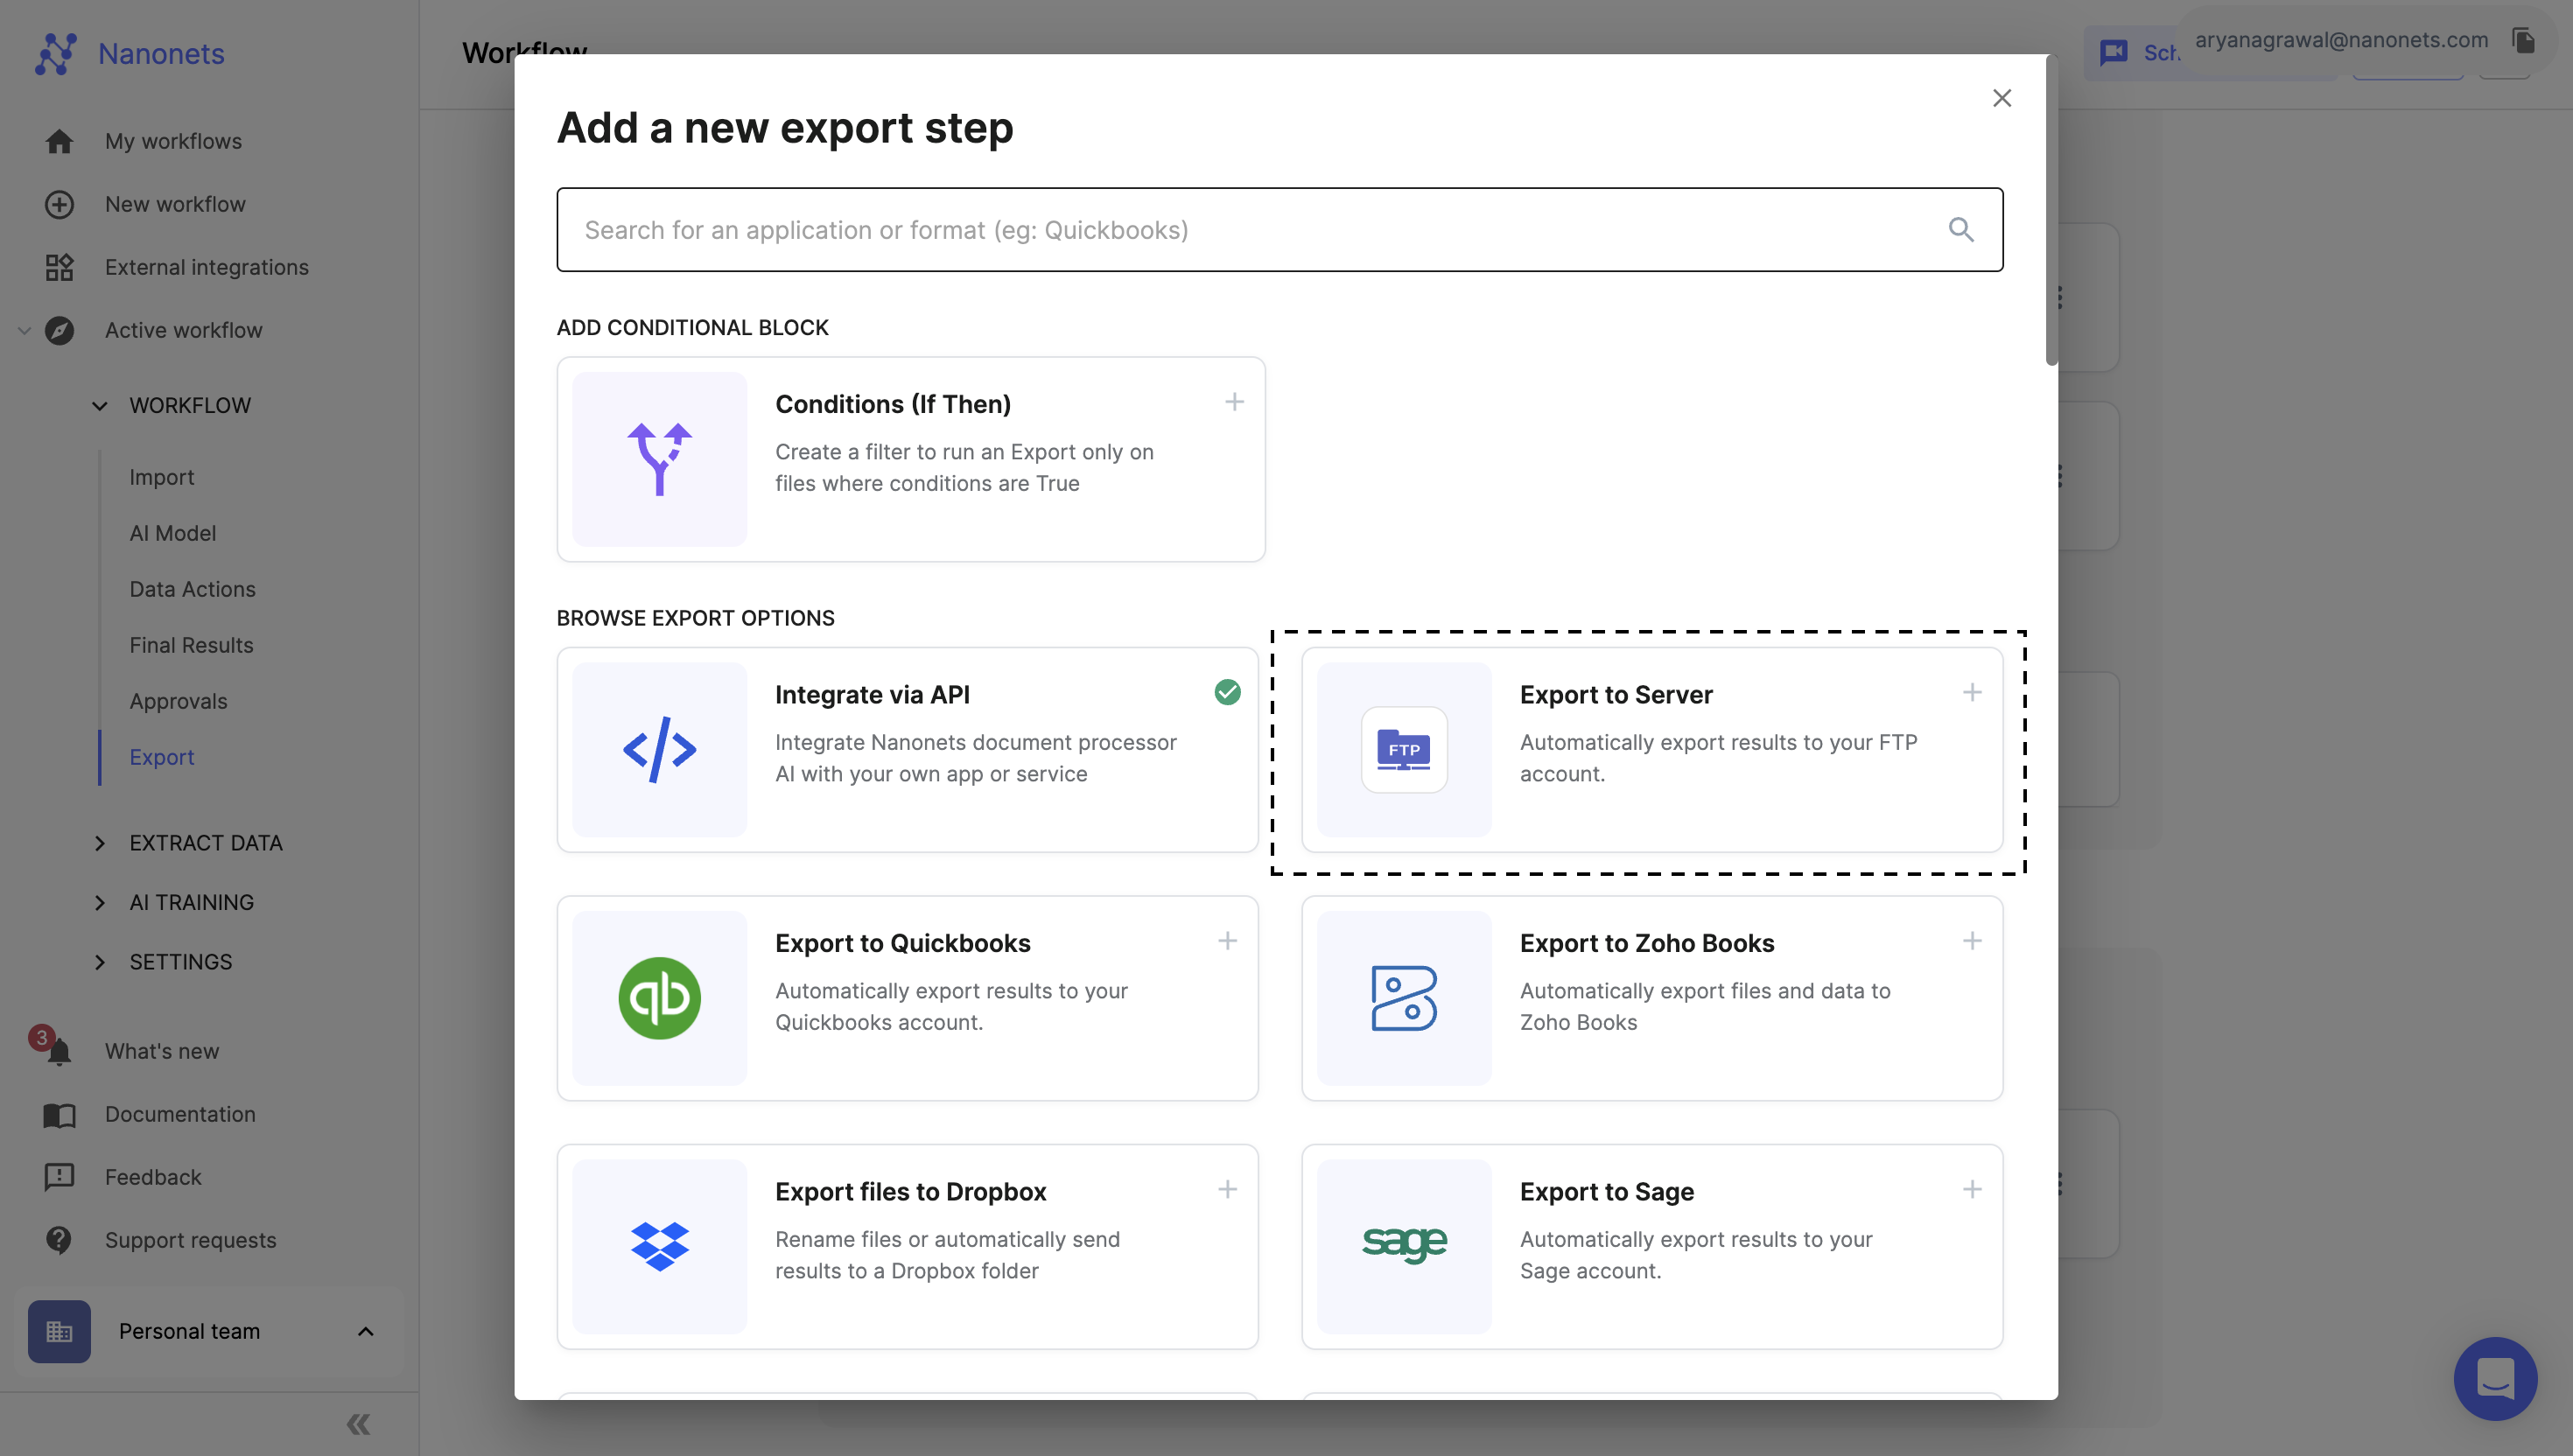Select the Export to Sage title
Viewport: 2573px width, 1456px height.
tap(1607, 1192)
